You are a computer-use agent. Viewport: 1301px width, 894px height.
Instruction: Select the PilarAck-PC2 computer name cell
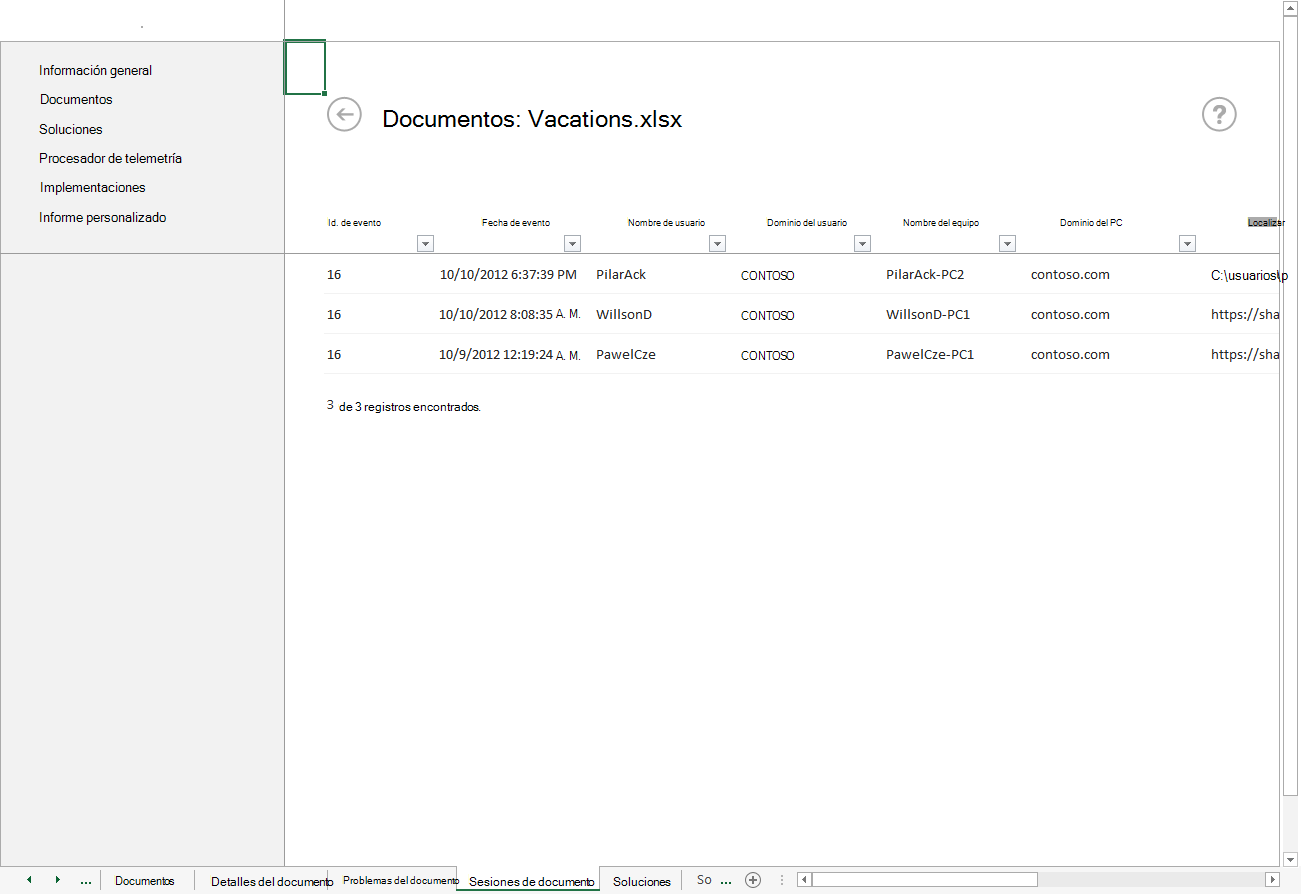[x=925, y=275]
